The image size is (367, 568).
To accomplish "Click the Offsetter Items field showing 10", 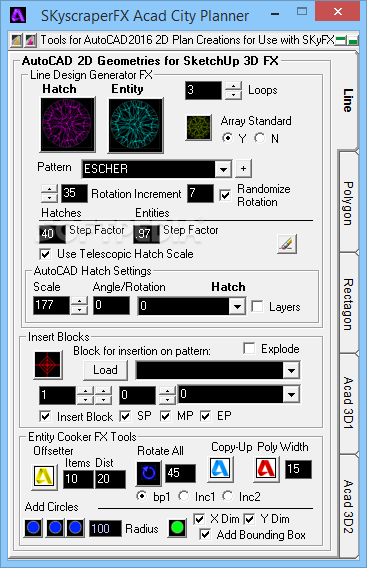I will (78, 479).
